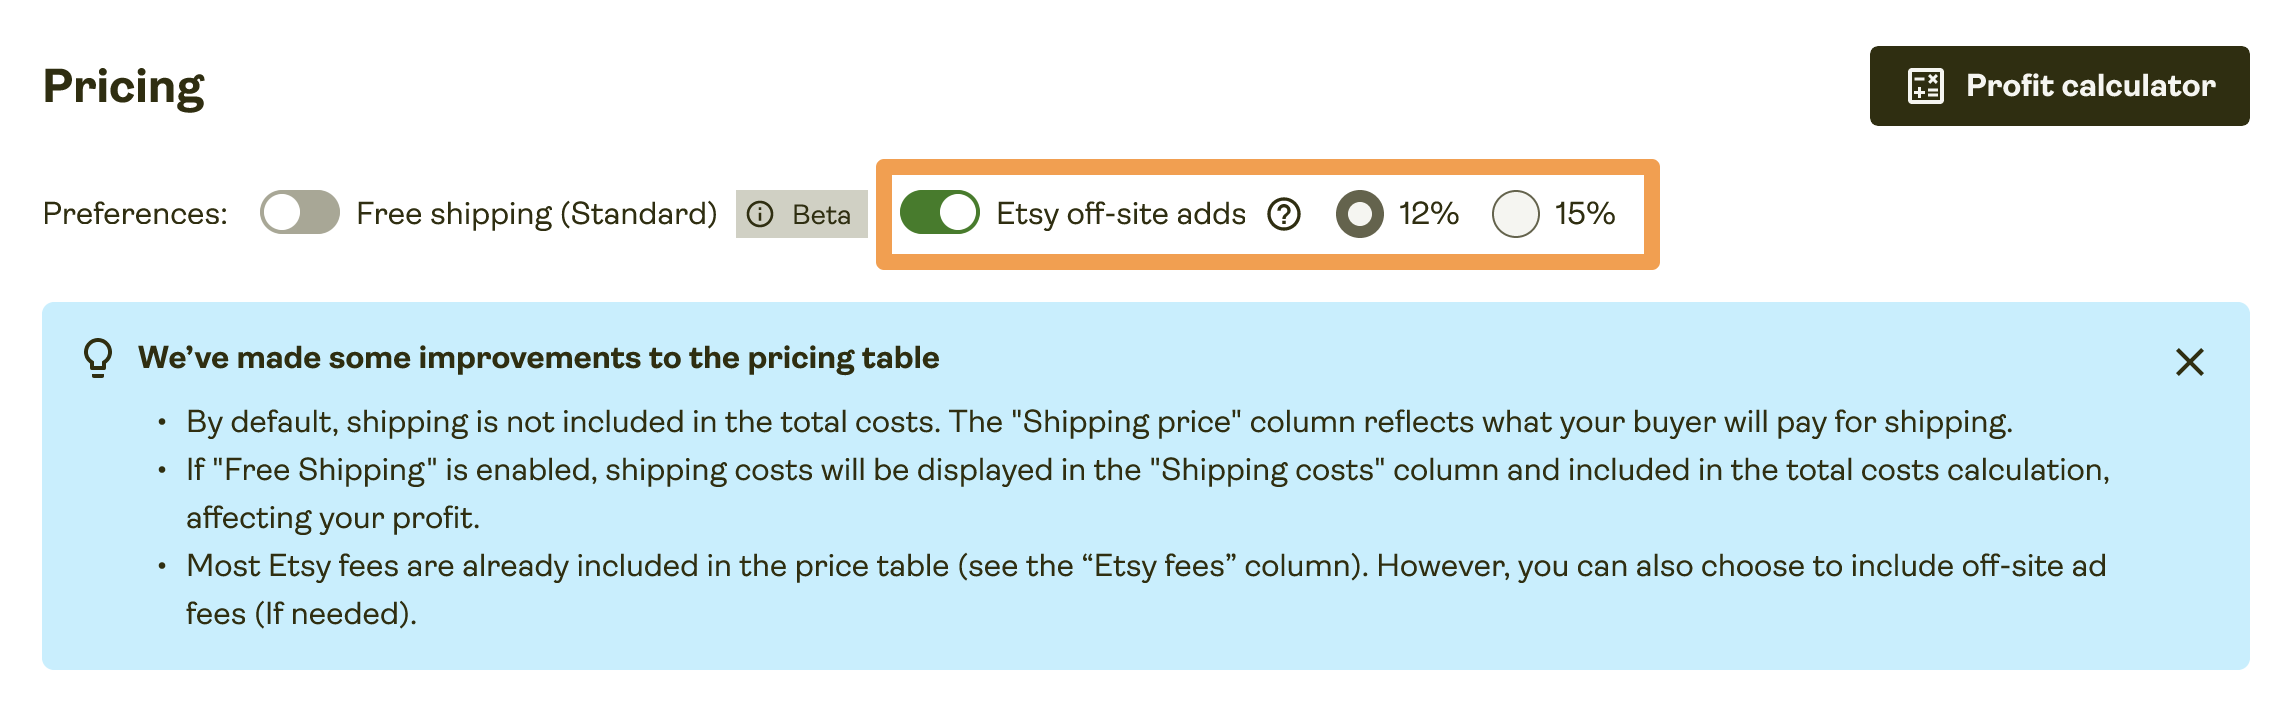This screenshot has height=710, width=2292.
Task: Click the info icon beside Beta
Action: pyautogui.click(x=760, y=214)
